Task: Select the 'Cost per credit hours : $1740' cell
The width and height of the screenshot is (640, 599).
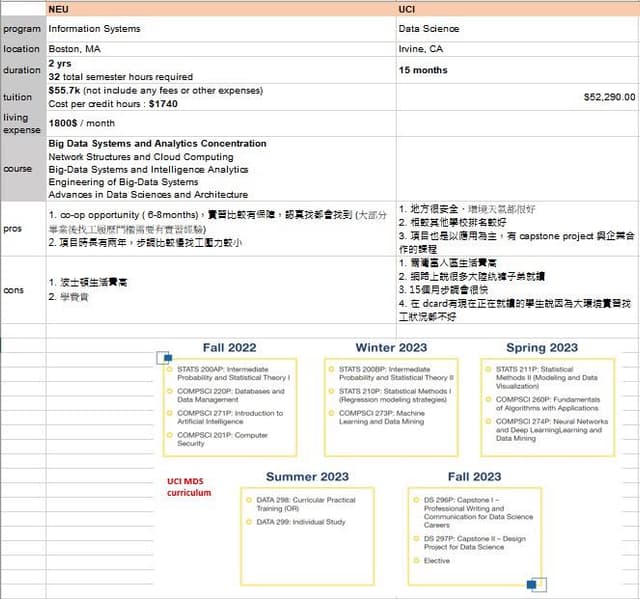Action: click(x=221, y=97)
